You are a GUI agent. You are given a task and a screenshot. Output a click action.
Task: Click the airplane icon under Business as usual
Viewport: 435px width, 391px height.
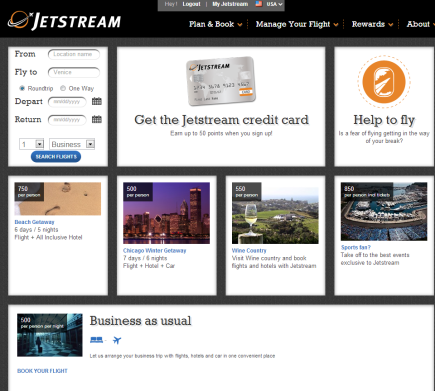coord(117,340)
